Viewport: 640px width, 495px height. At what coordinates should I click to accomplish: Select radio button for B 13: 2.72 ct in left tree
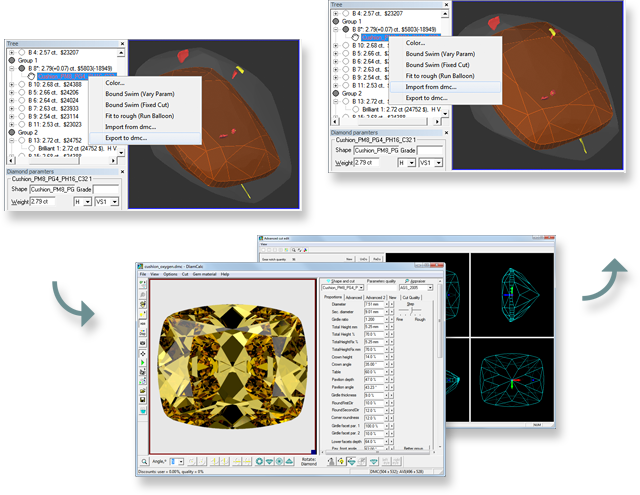click(x=21, y=141)
